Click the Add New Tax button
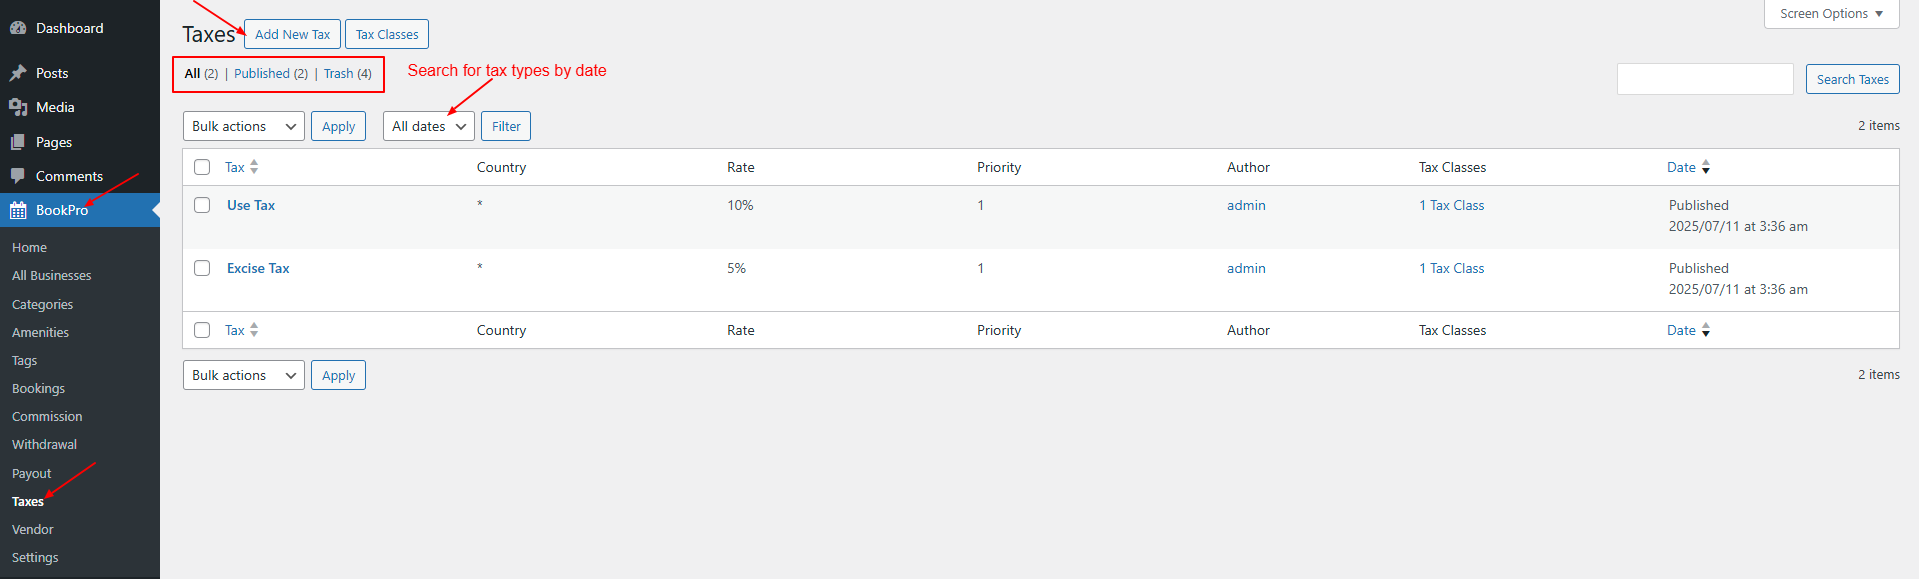Viewport: 1919px width, 579px height. point(292,34)
